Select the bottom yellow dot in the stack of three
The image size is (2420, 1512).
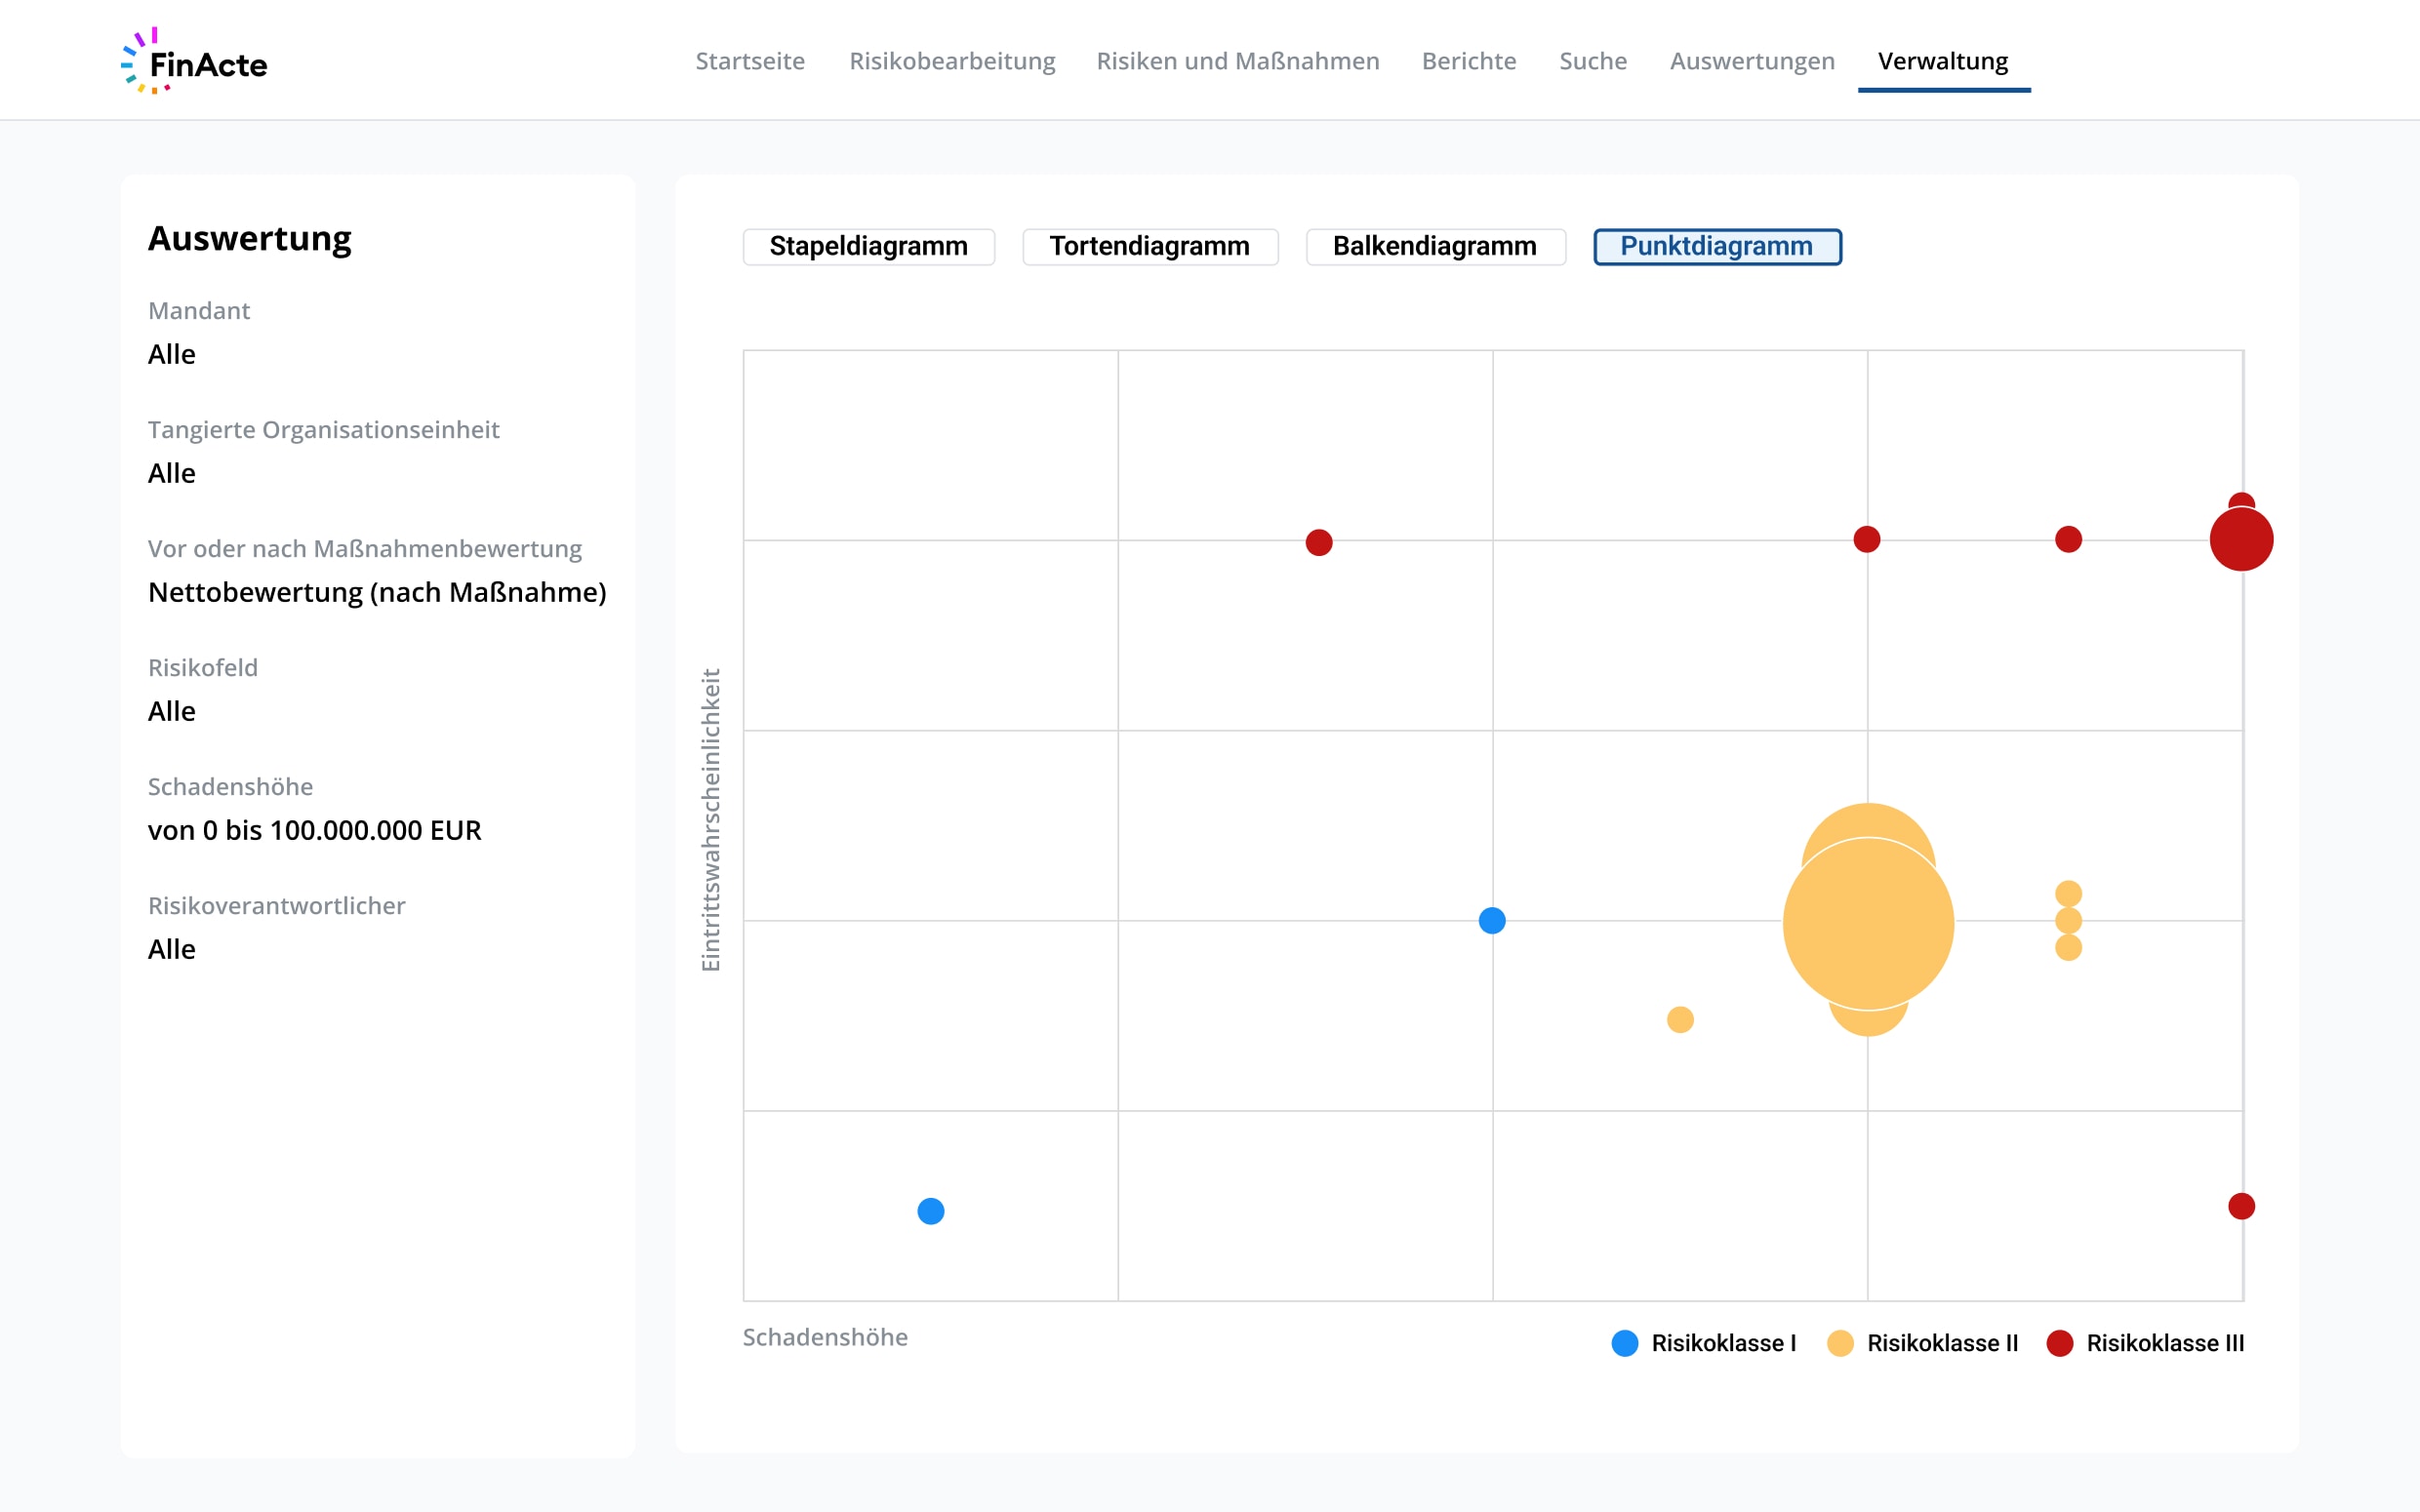click(x=2068, y=947)
